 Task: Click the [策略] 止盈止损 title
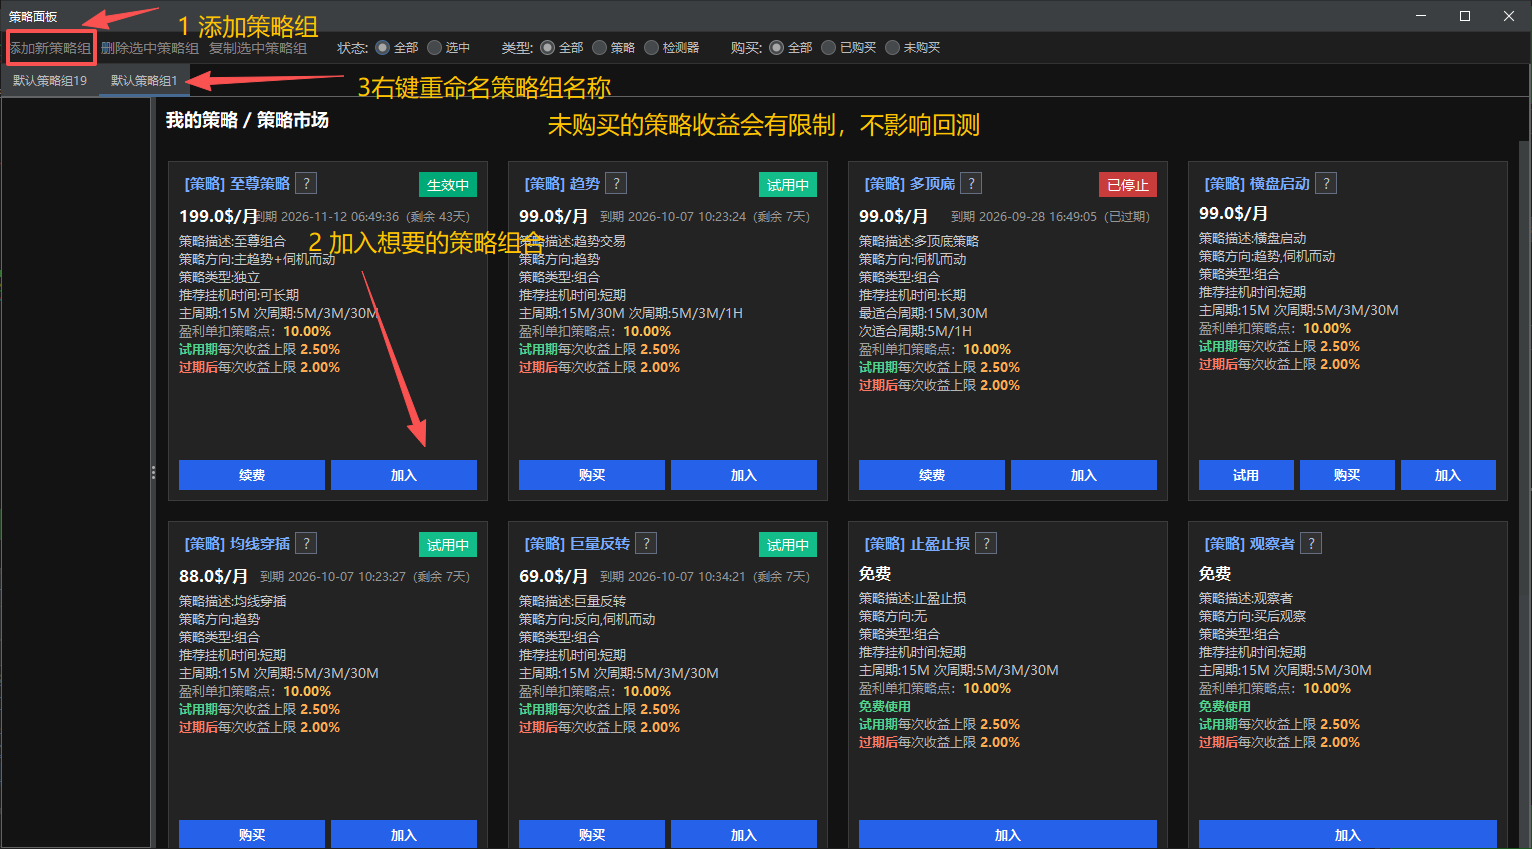coord(917,544)
